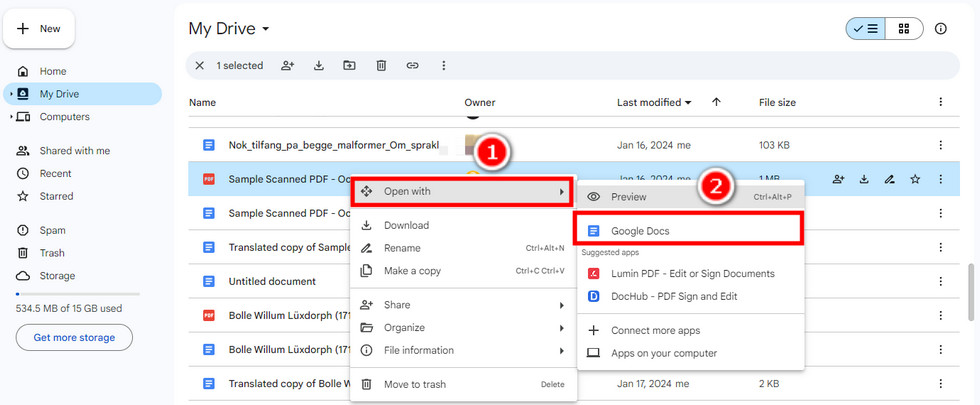Choose Make a copy
The image size is (980, 405).
(x=463, y=271)
